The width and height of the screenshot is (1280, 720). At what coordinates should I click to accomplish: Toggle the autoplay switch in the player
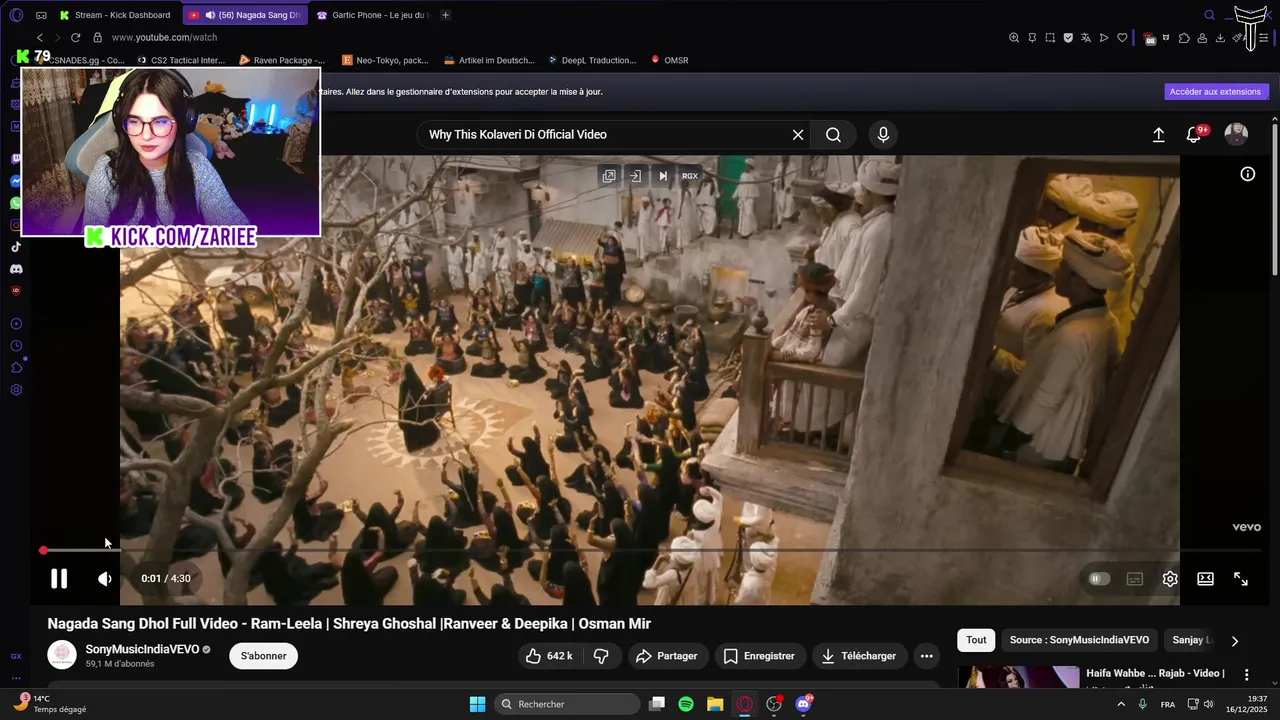pos(1099,579)
